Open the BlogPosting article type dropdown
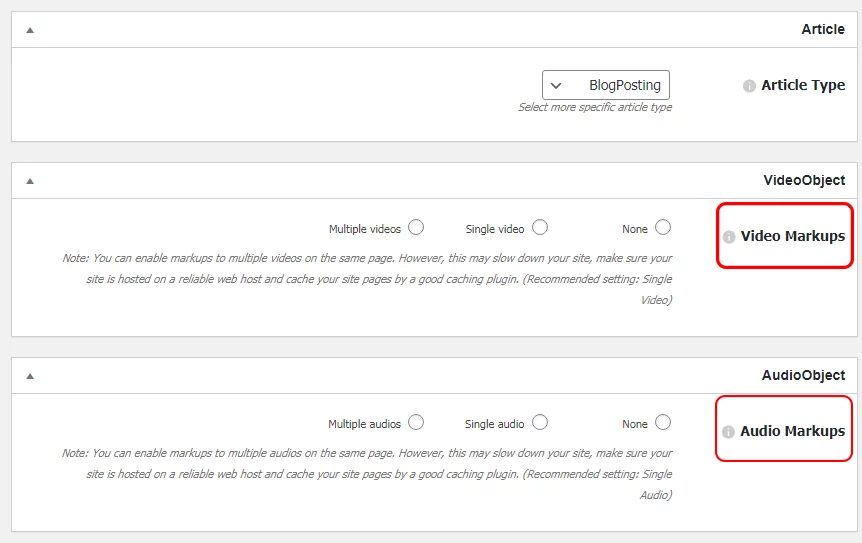Viewport: 862px width, 543px height. click(606, 85)
